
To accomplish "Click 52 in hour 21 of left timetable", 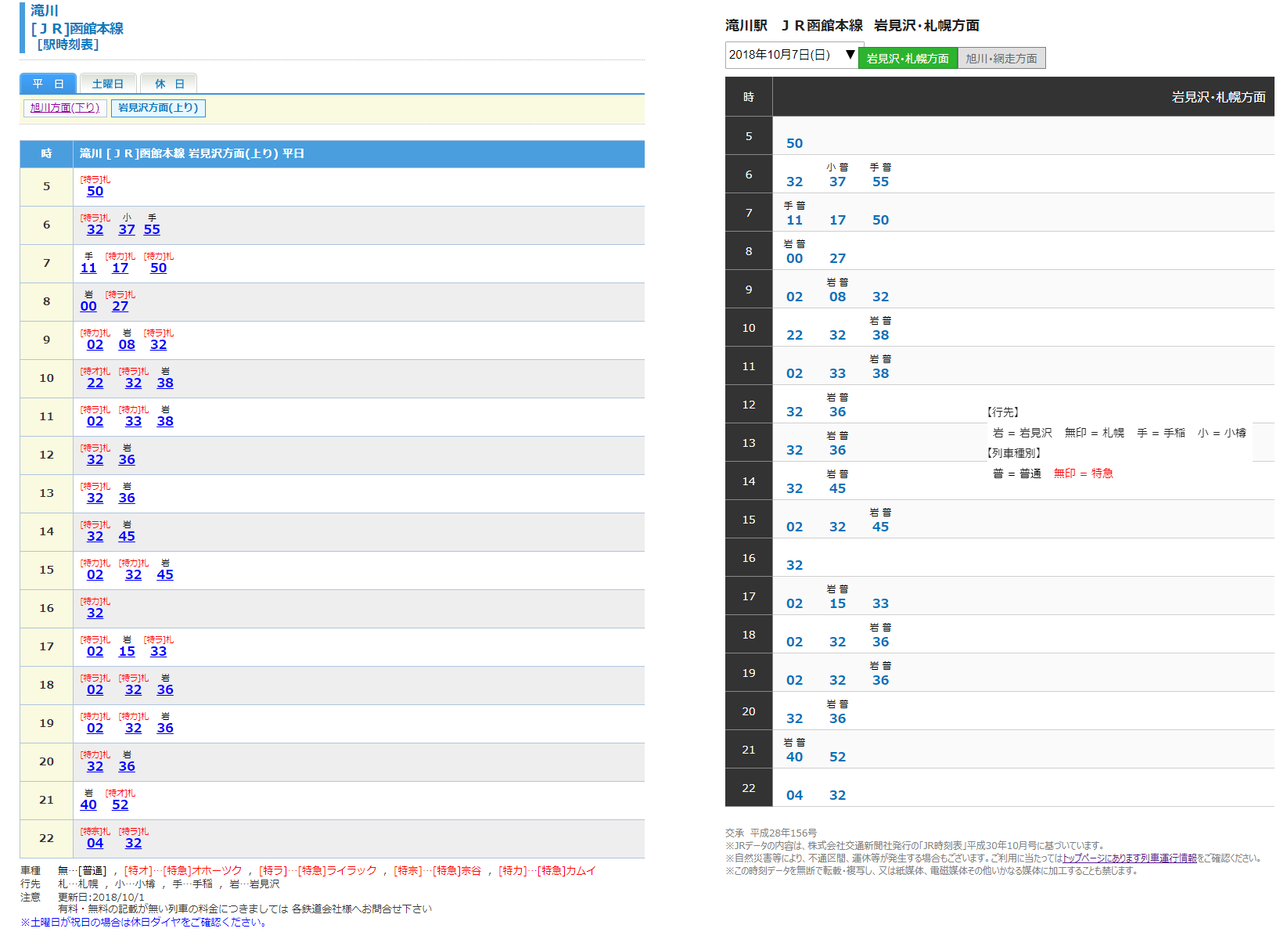I will 120,805.
